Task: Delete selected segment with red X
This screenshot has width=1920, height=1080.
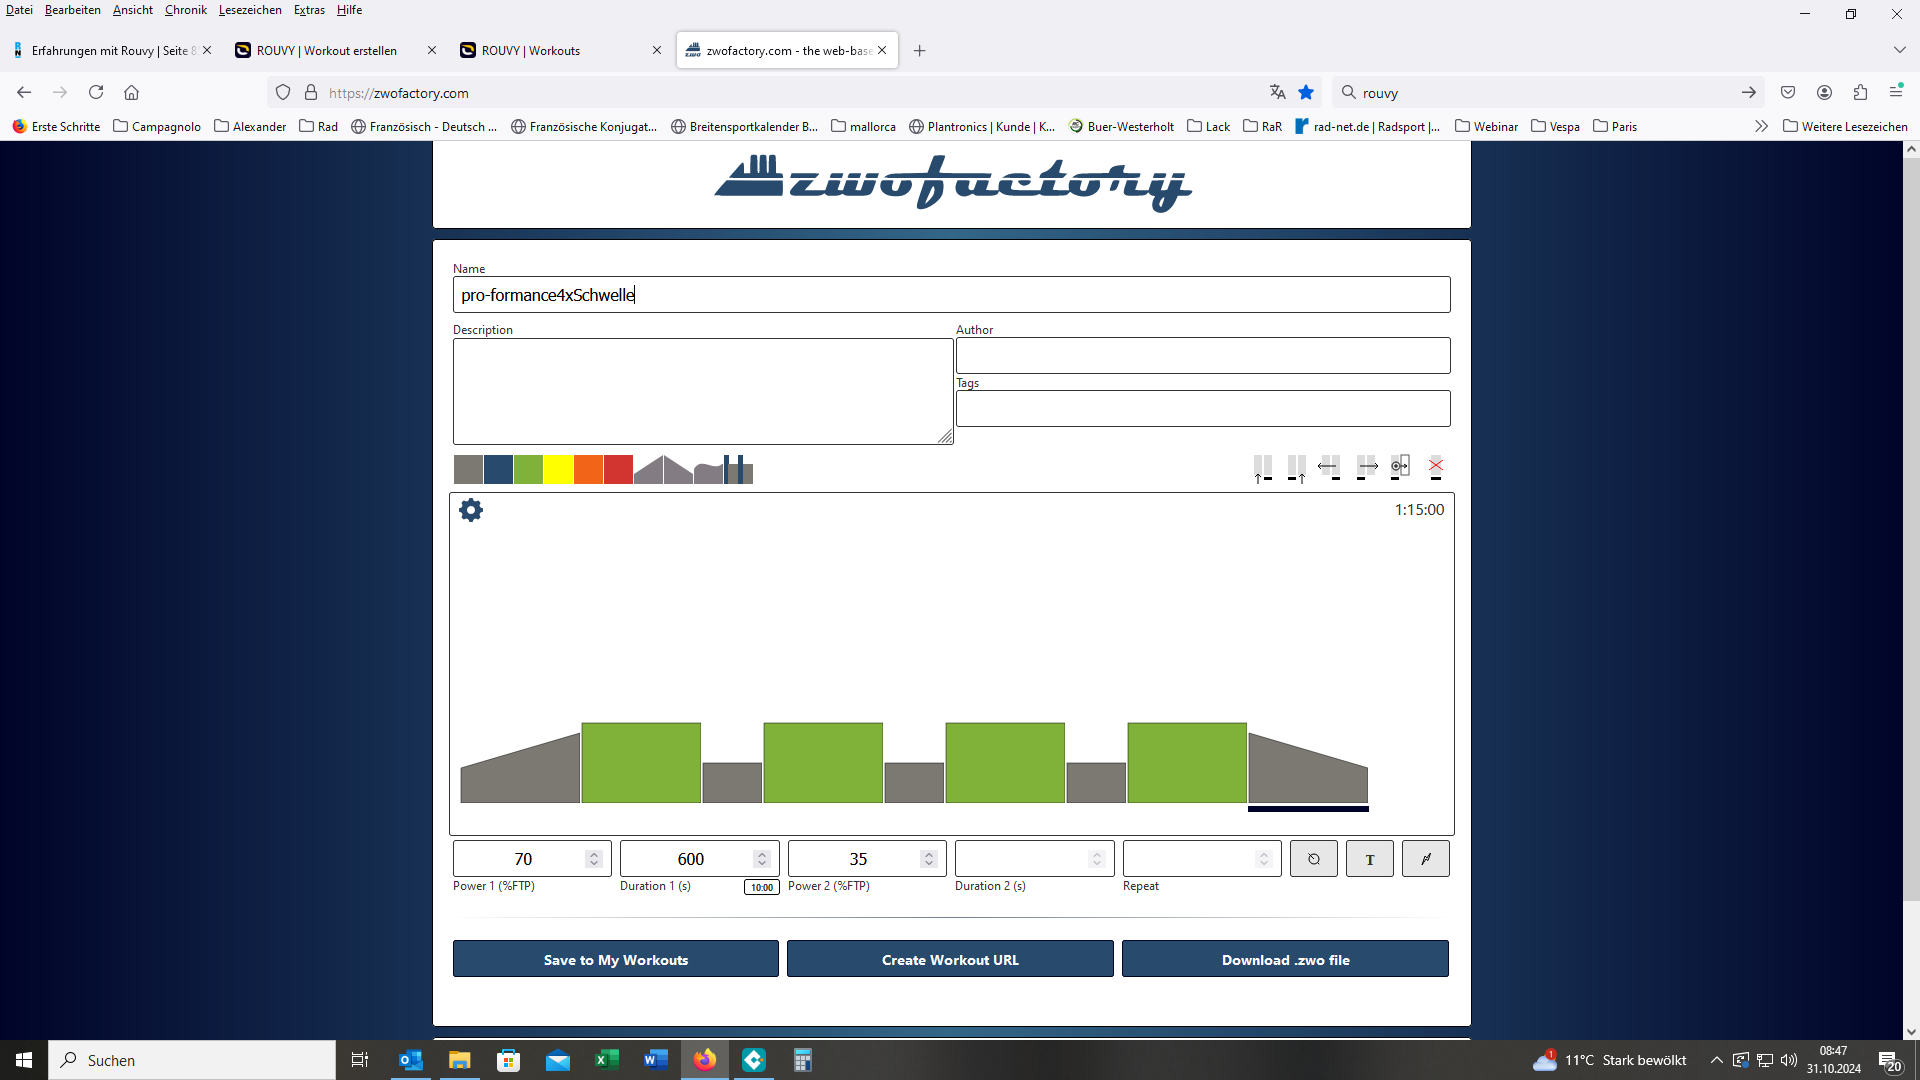Action: 1436,467
